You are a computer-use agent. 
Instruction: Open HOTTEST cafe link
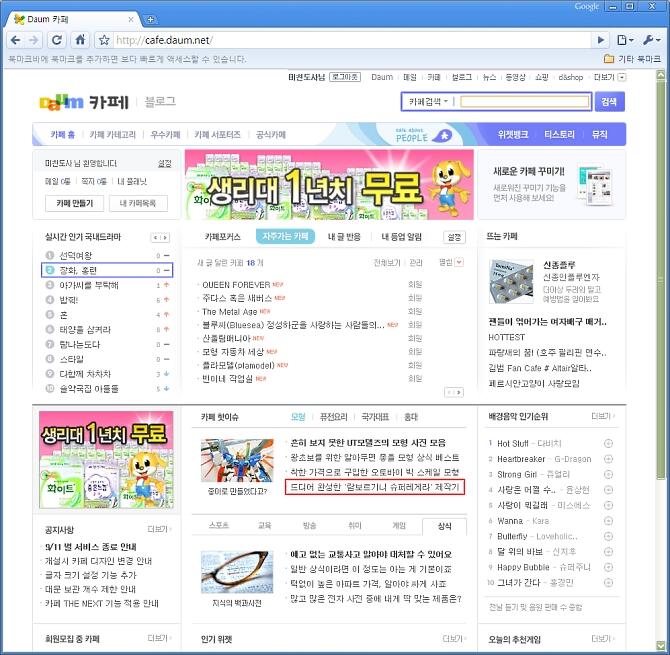click(506, 337)
